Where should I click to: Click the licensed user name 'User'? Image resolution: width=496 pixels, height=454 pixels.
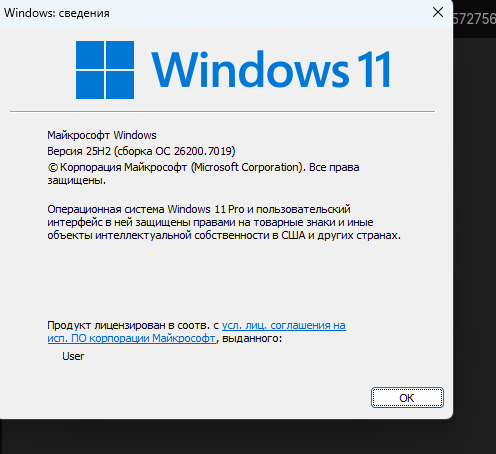[73, 356]
